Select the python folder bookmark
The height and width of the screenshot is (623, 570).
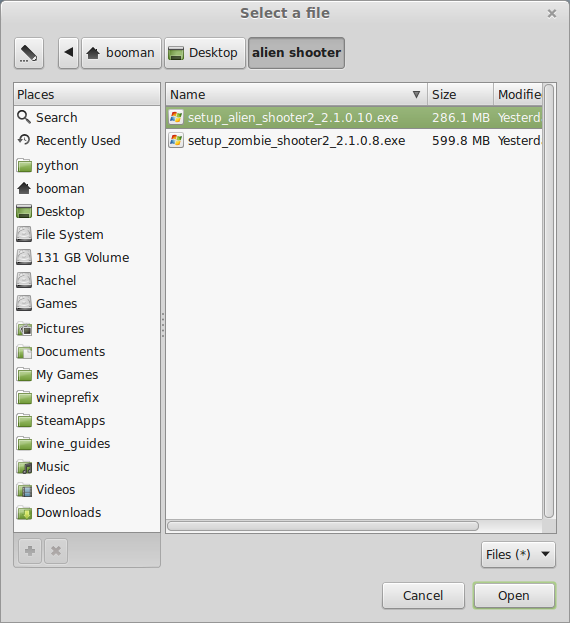coord(87,166)
